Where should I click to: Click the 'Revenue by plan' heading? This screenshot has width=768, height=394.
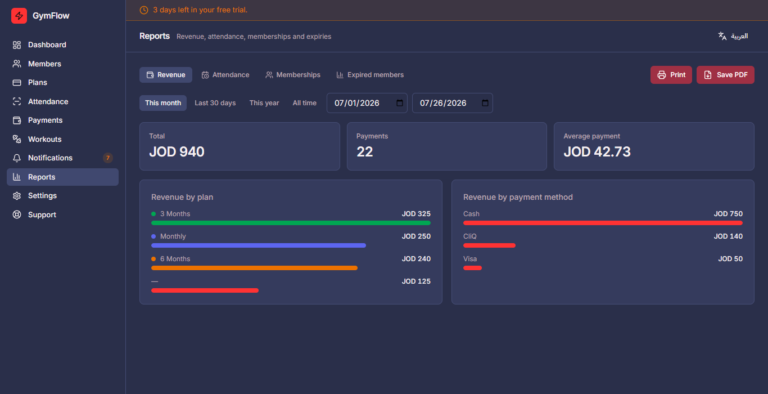pyautogui.click(x=182, y=197)
